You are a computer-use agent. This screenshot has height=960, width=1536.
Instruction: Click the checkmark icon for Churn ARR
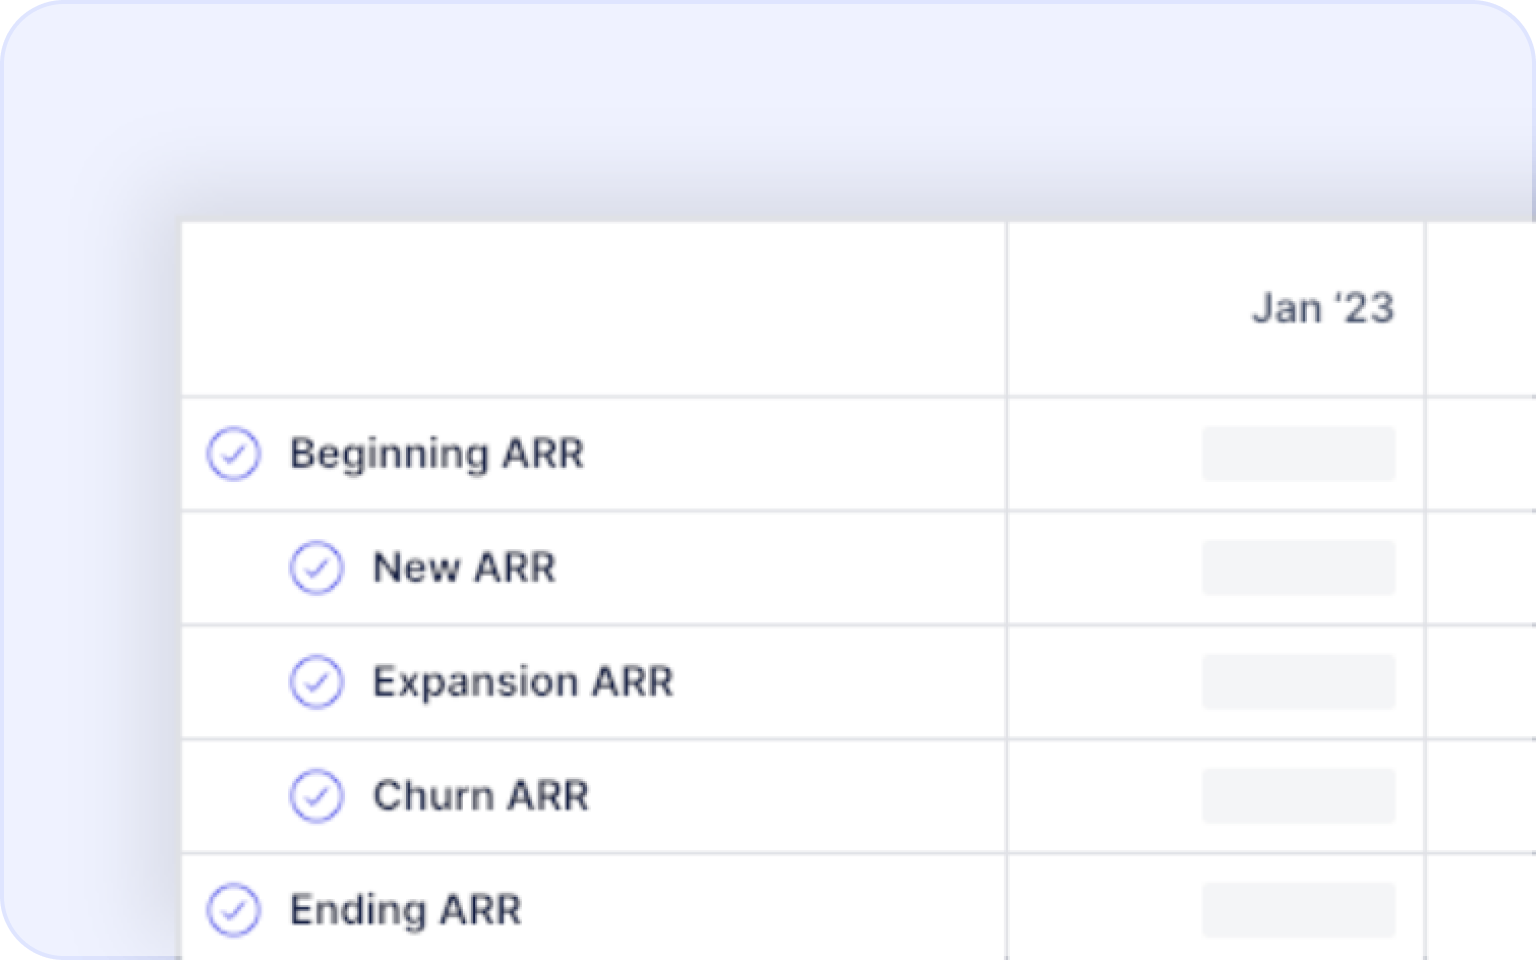316,796
